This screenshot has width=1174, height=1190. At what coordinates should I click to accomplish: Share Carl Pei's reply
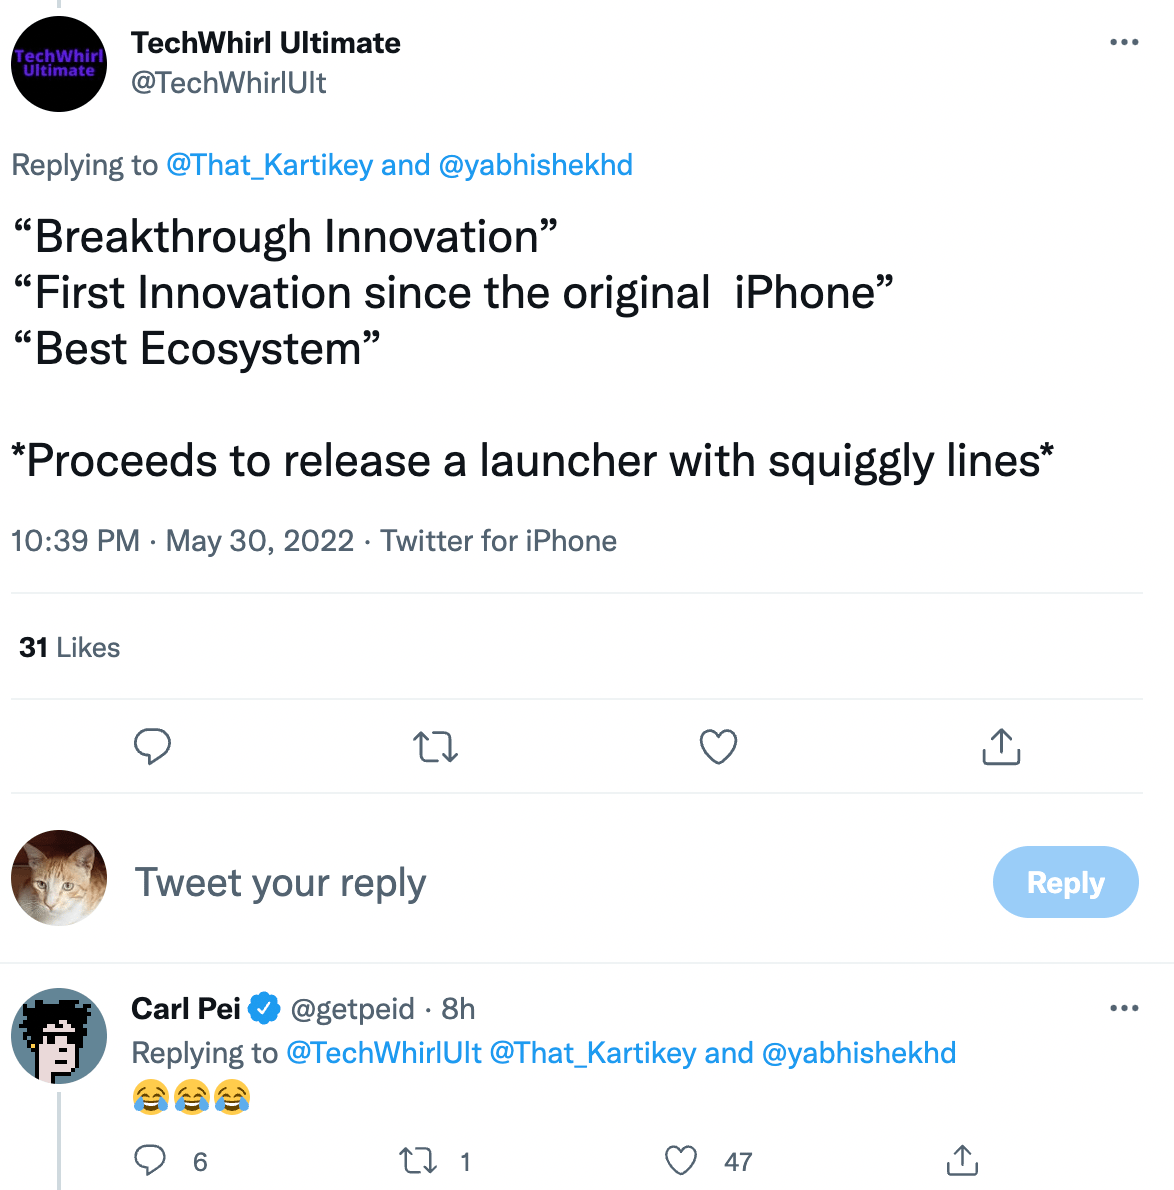(x=961, y=1160)
